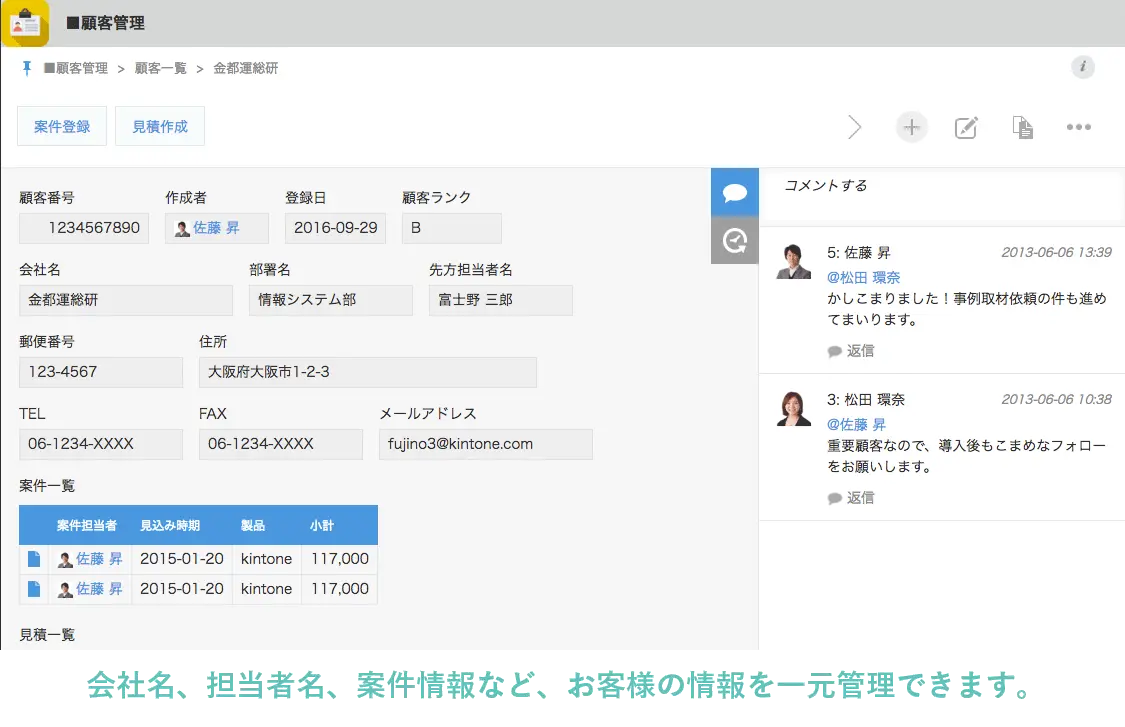The height and width of the screenshot is (727, 1125).
Task: Open first case row document icon
Action: pyautogui.click(x=34, y=559)
